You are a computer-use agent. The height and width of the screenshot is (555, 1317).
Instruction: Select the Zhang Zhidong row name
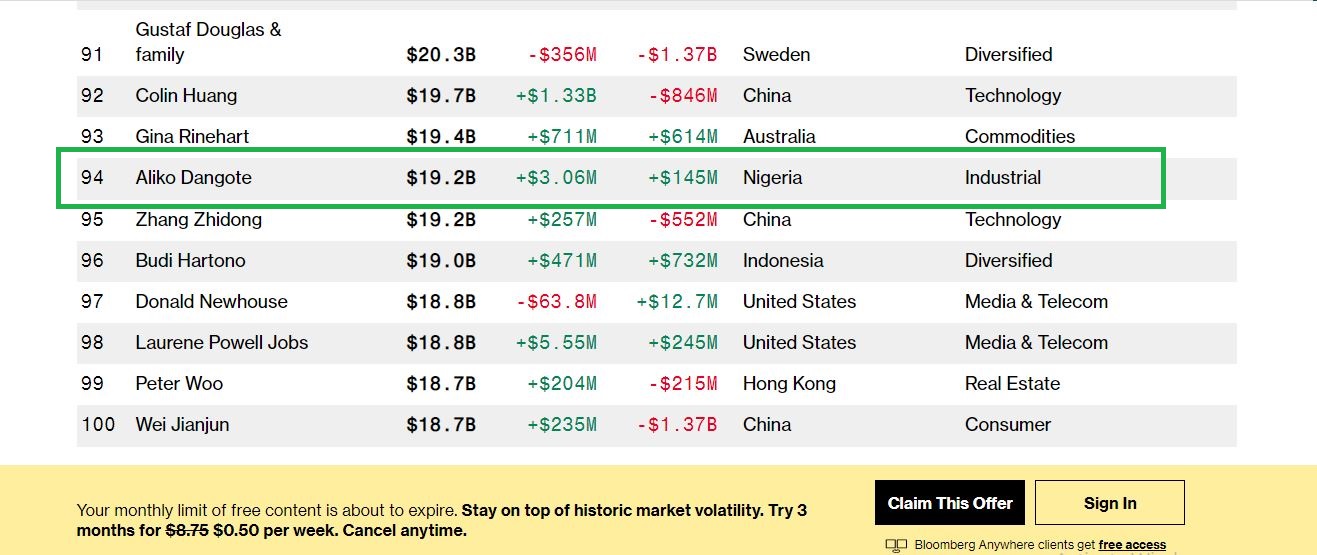click(x=198, y=219)
